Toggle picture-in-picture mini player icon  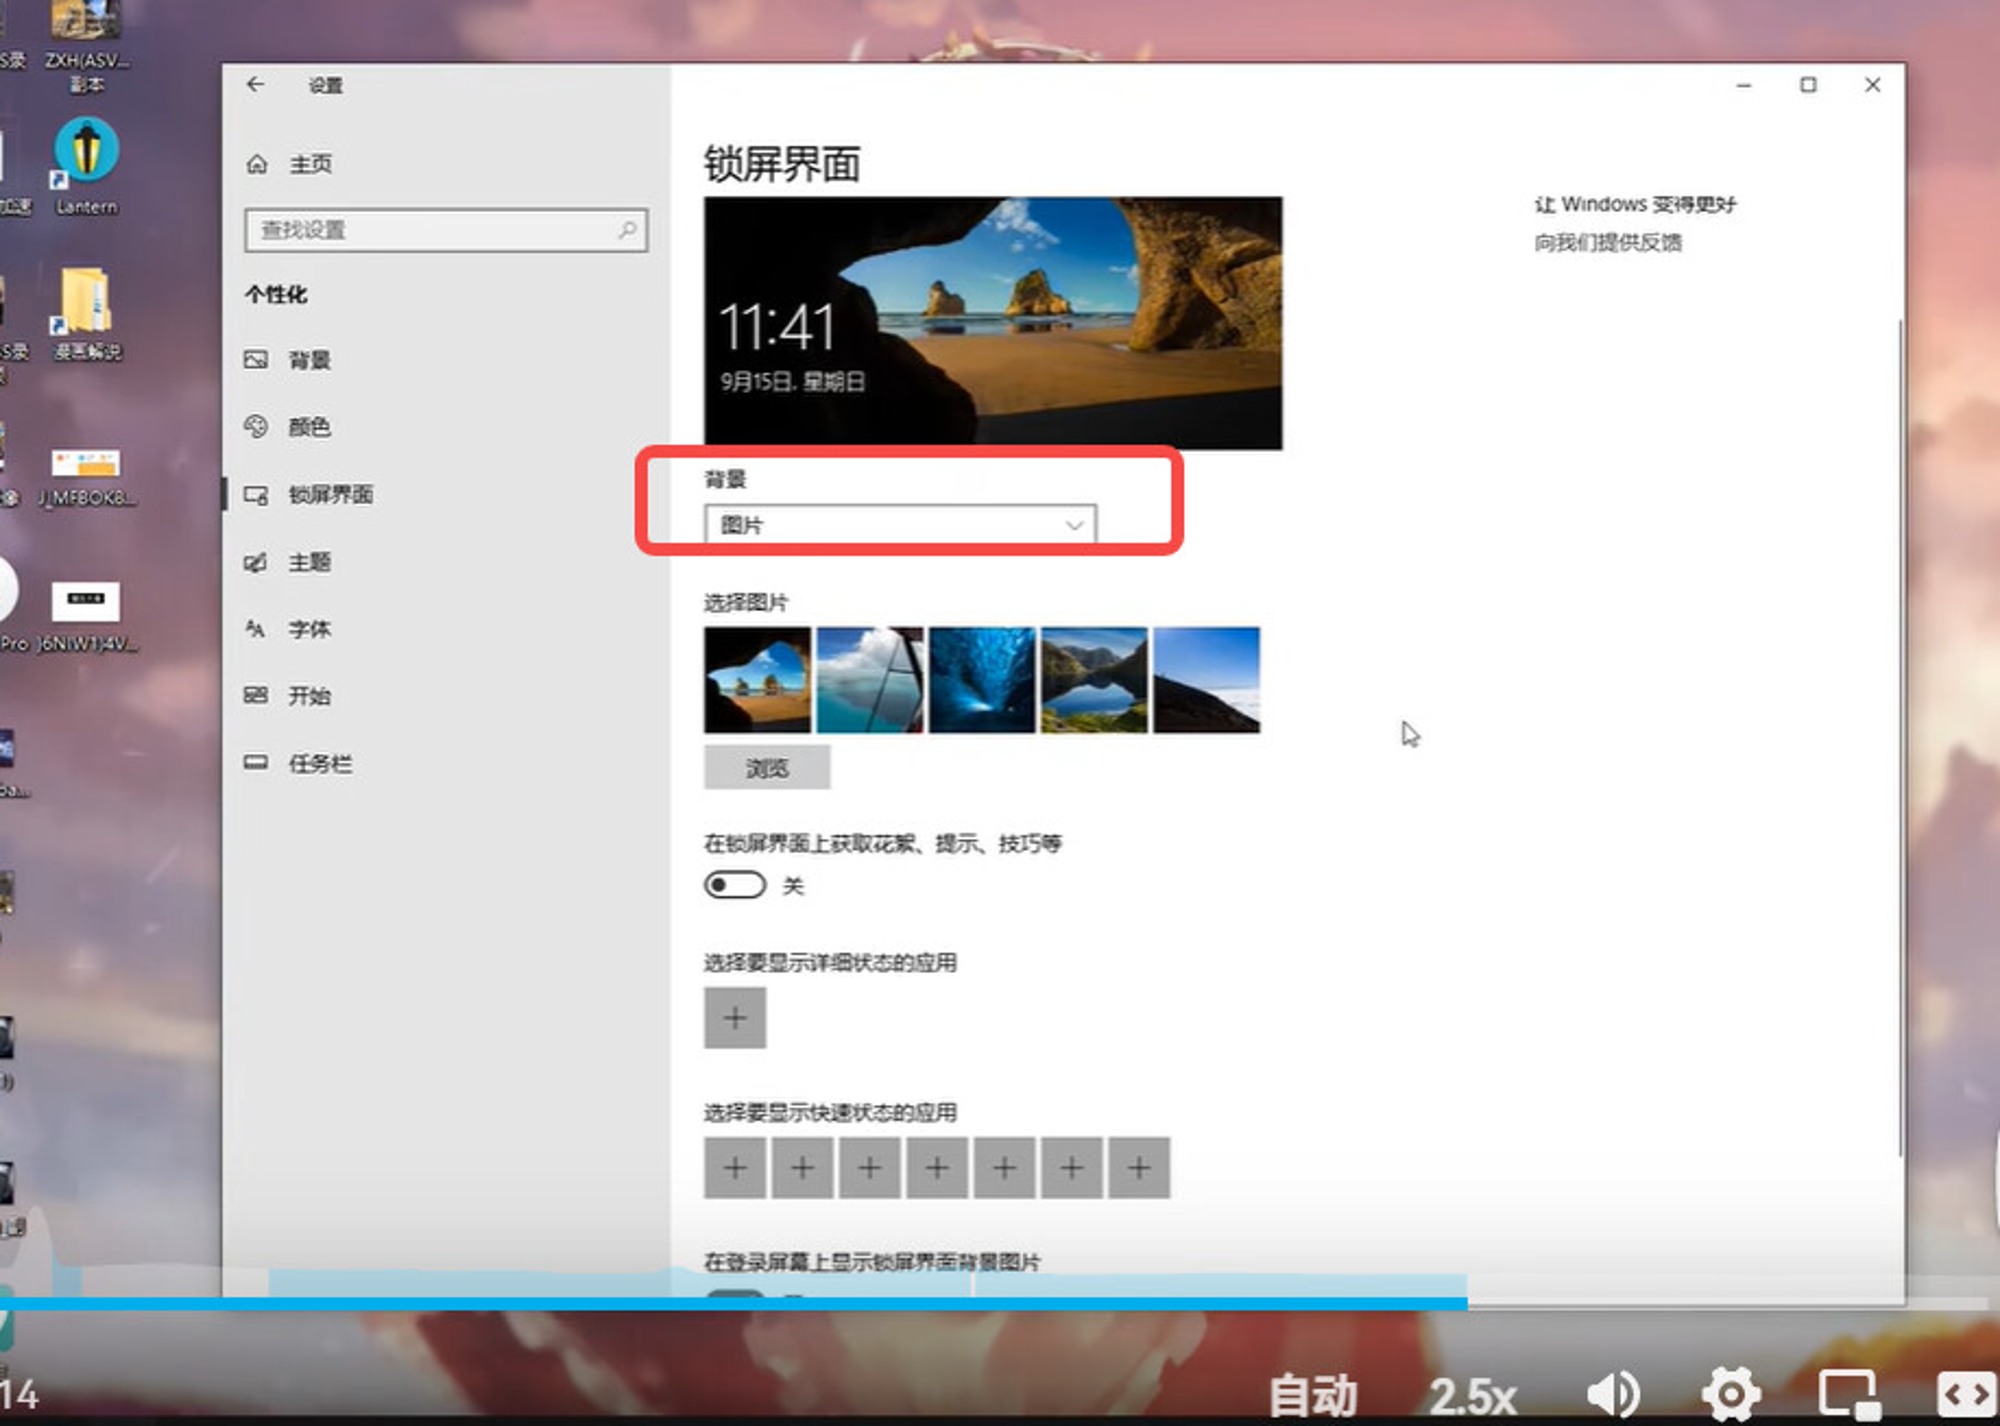(1848, 1394)
